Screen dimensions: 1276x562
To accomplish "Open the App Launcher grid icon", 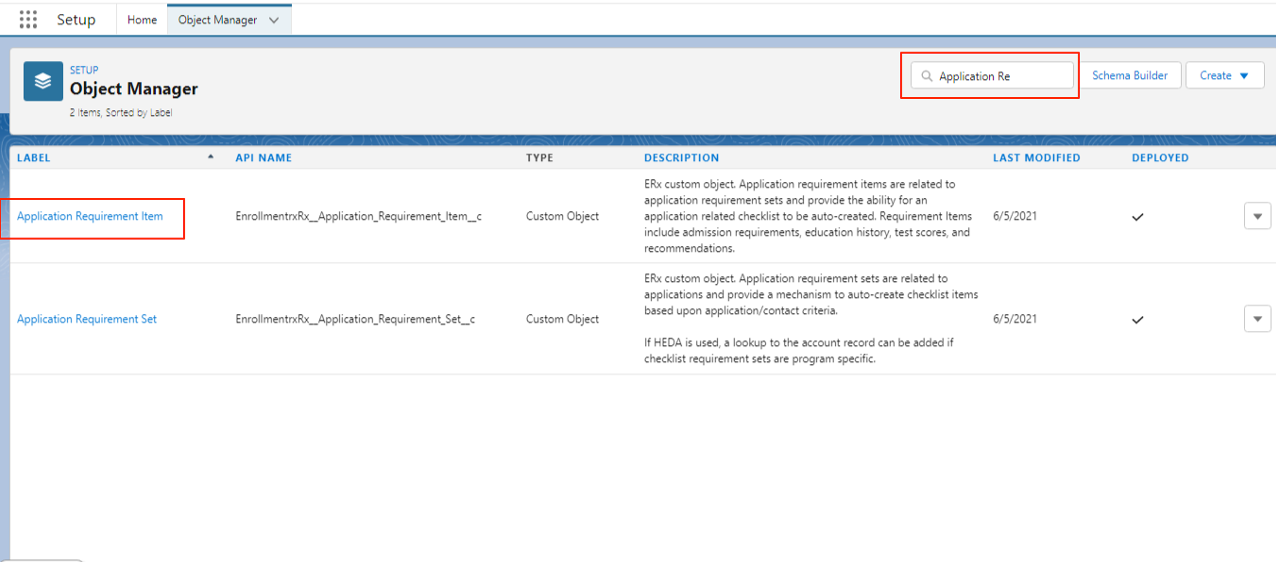I will click(28, 20).
